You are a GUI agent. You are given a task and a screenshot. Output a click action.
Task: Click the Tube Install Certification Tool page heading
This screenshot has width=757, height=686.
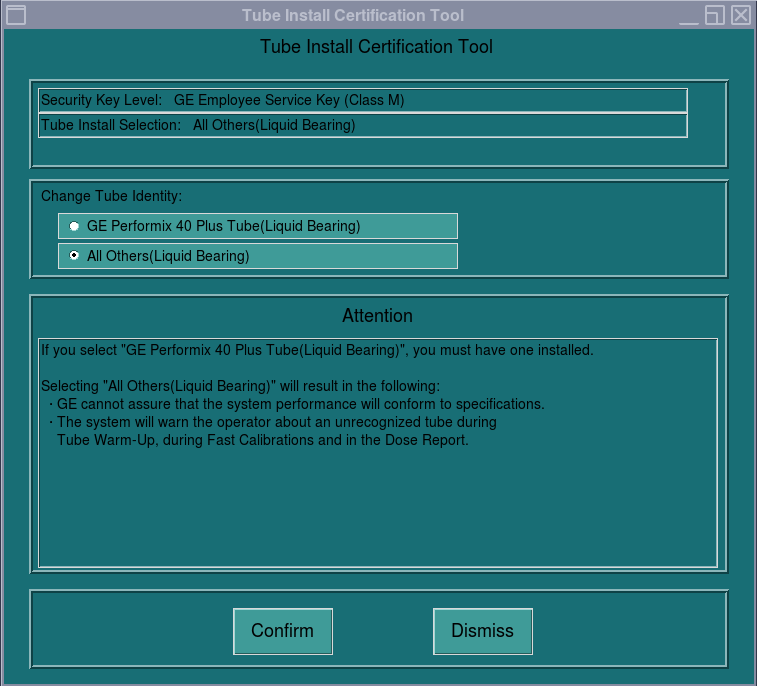coord(376,47)
